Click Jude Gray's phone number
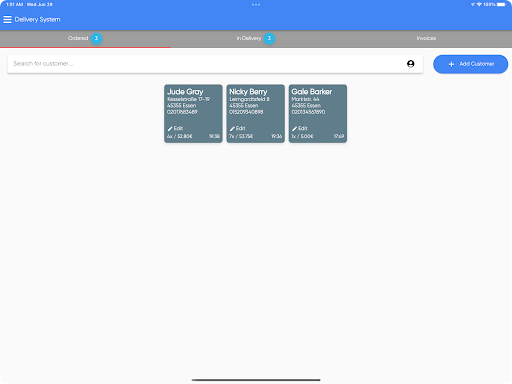Viewport: 512px width, 384px height. pos(182,112)
